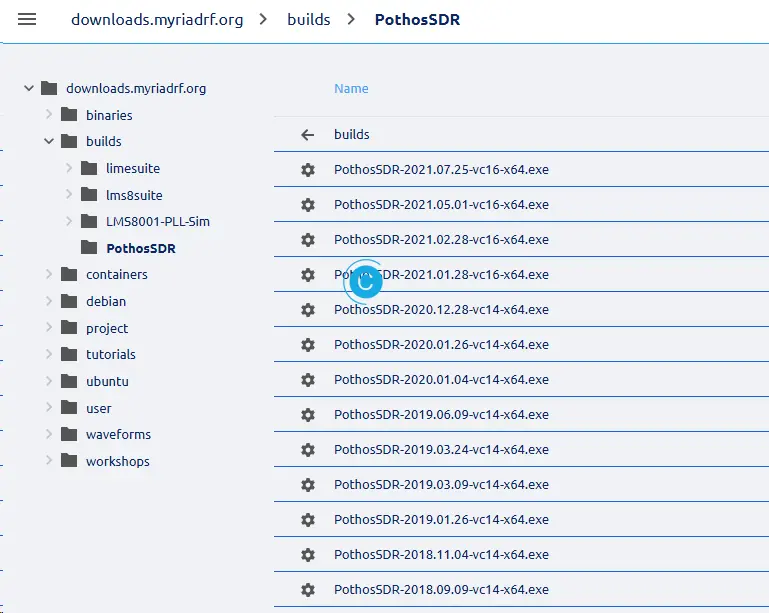
Task: Select PothosSDR breadcrumb
Action: [x=417, y=20]
